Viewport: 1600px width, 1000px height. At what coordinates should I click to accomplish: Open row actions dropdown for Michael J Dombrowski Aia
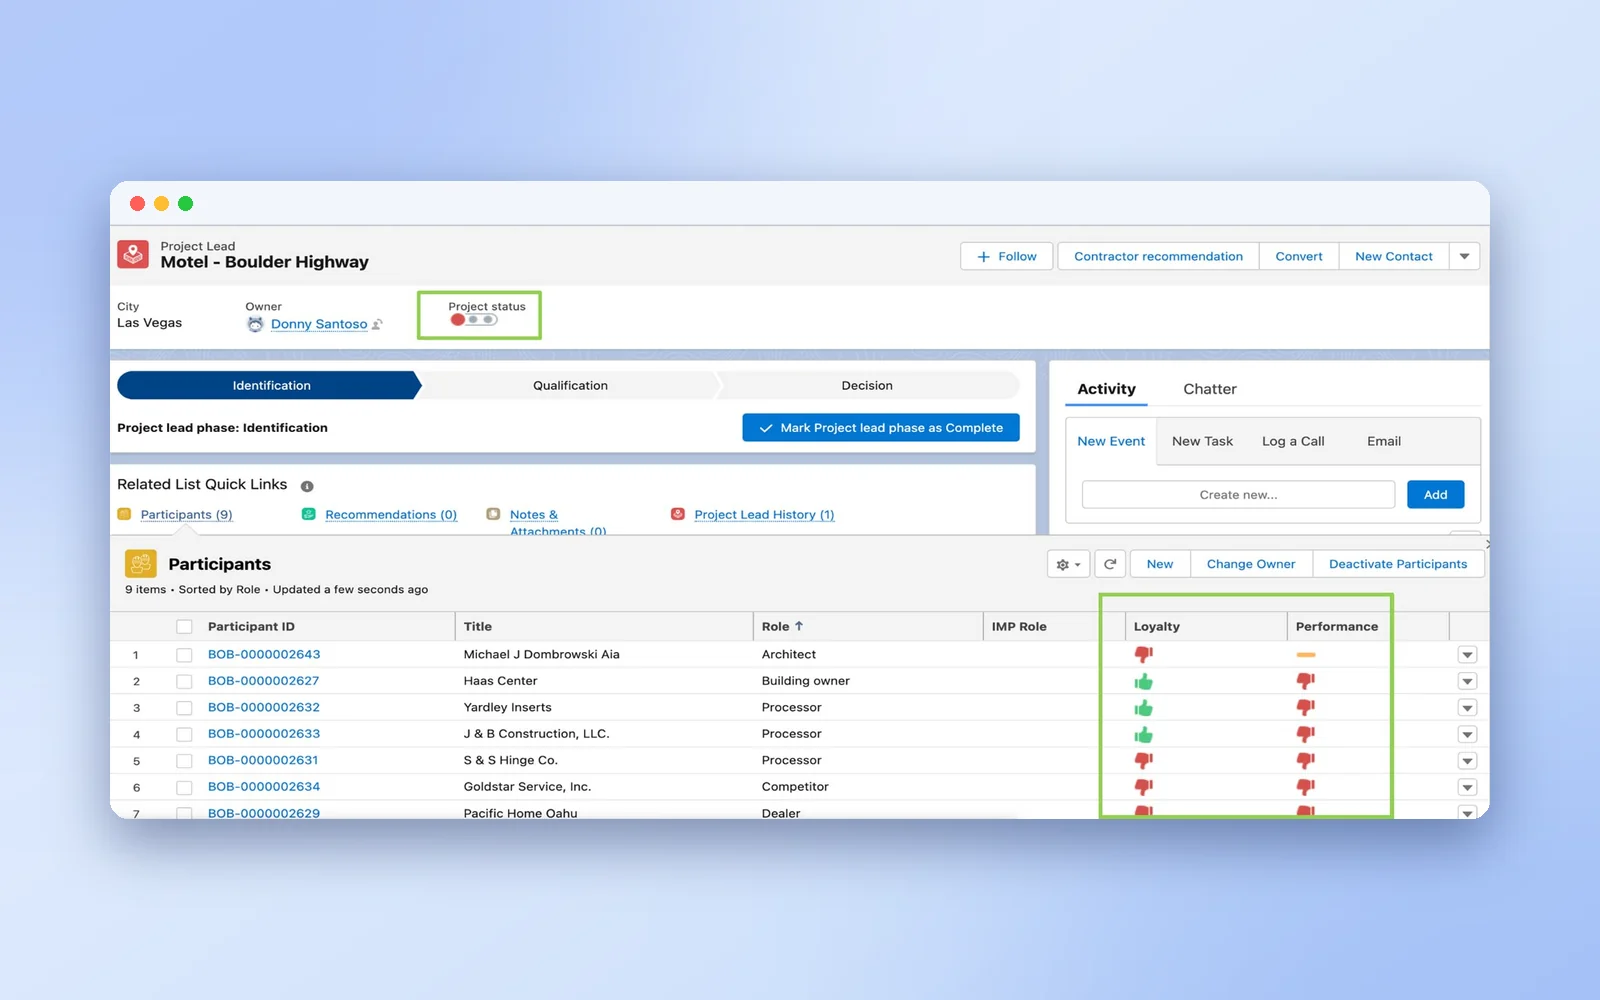click(x=1467, y=655)
